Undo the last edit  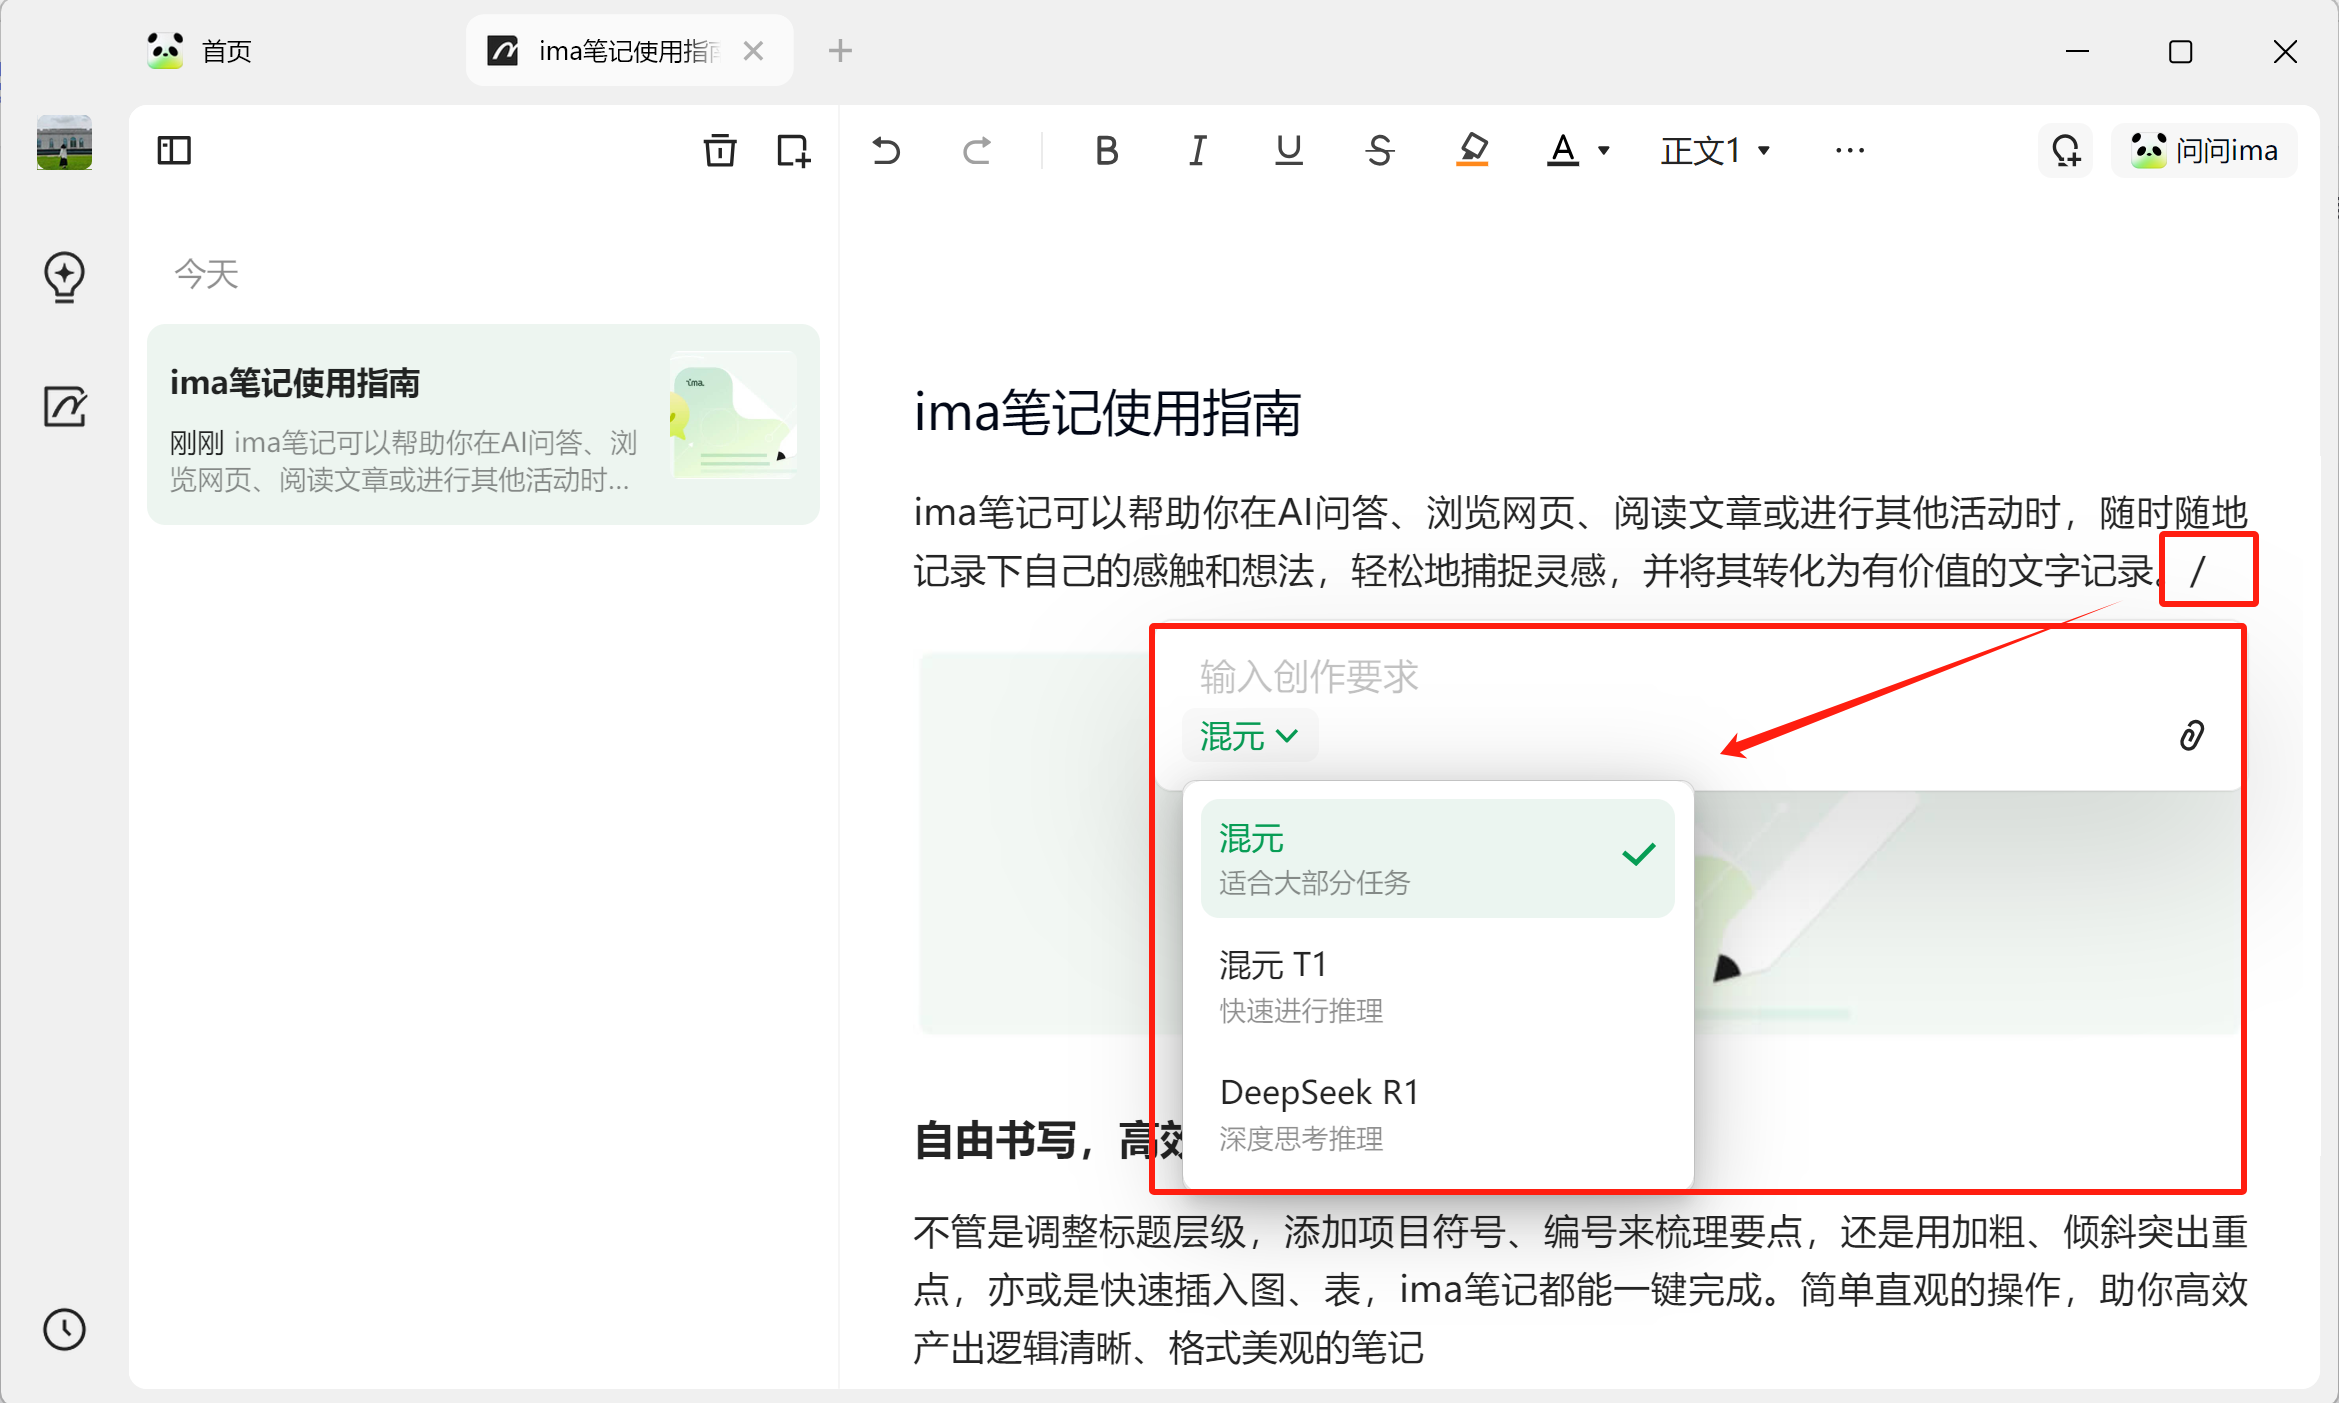click(x=885, y=151)
